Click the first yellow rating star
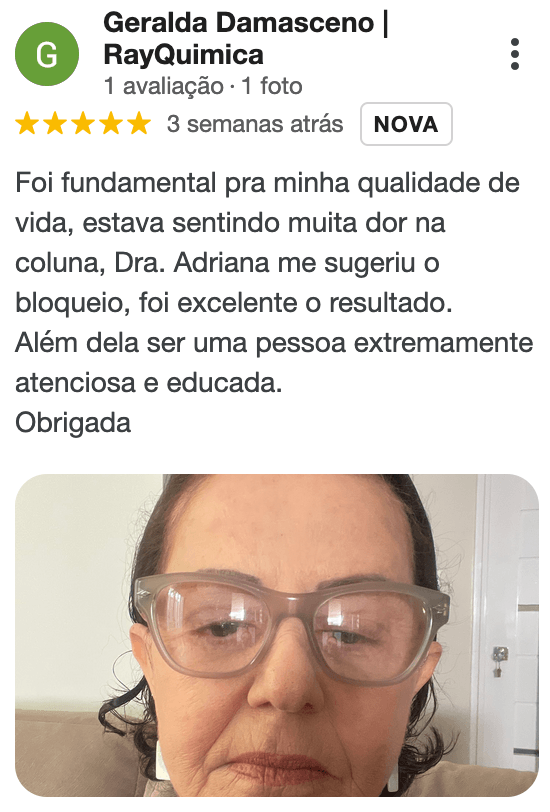Screen dimensions: 550x812 [x=27, y=124]
